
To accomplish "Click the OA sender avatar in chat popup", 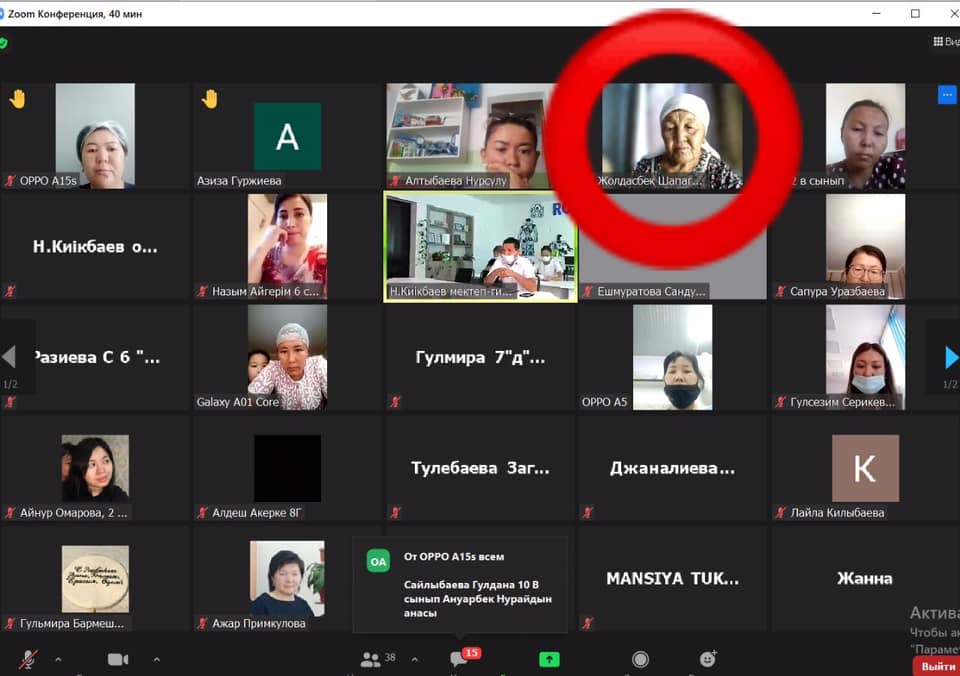I will pyautogui.click(x=378, y=561).
